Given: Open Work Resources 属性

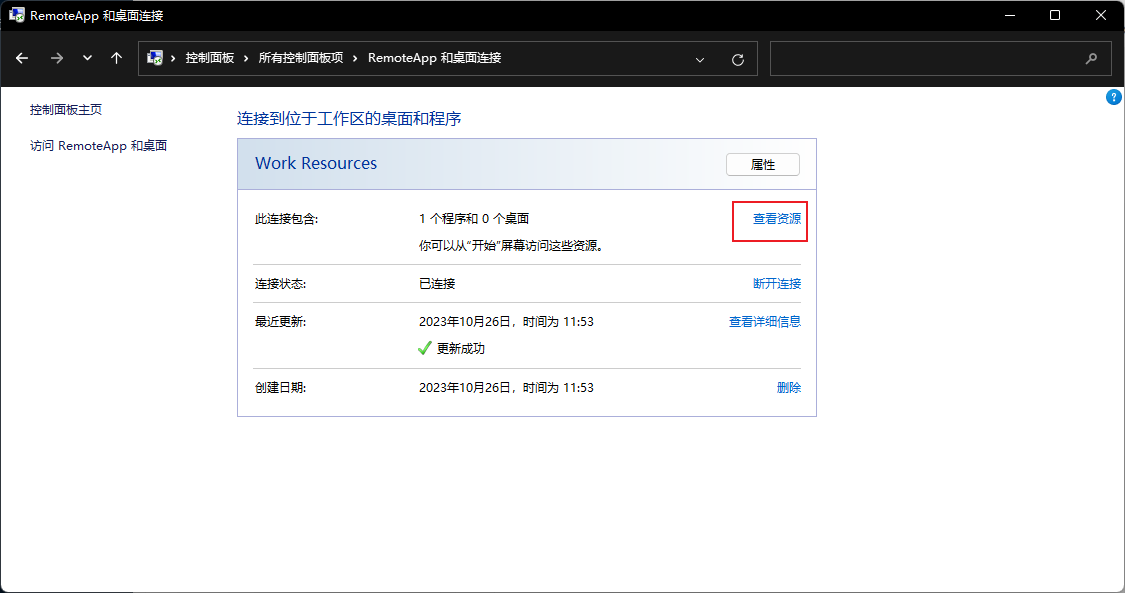Looking at the screenshot, I should point(762,164).
